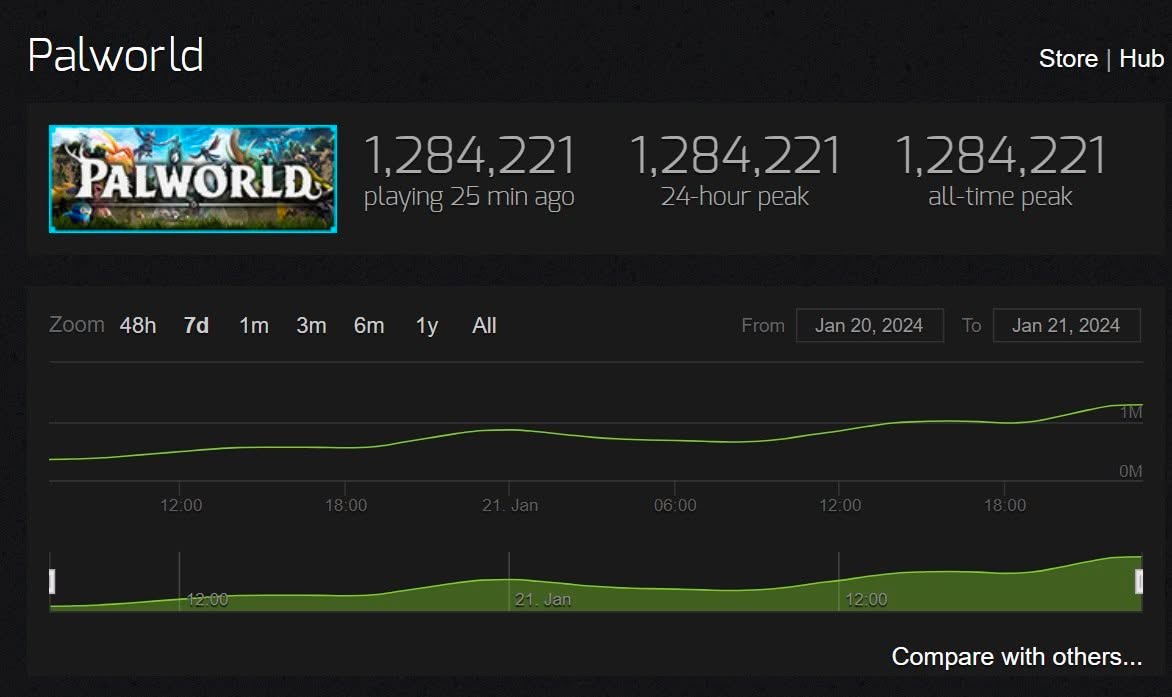Image resolution: width=1172 pixels, height=697 pixels.
Task: Select the 48h zoom range
Action: point(138,326)
